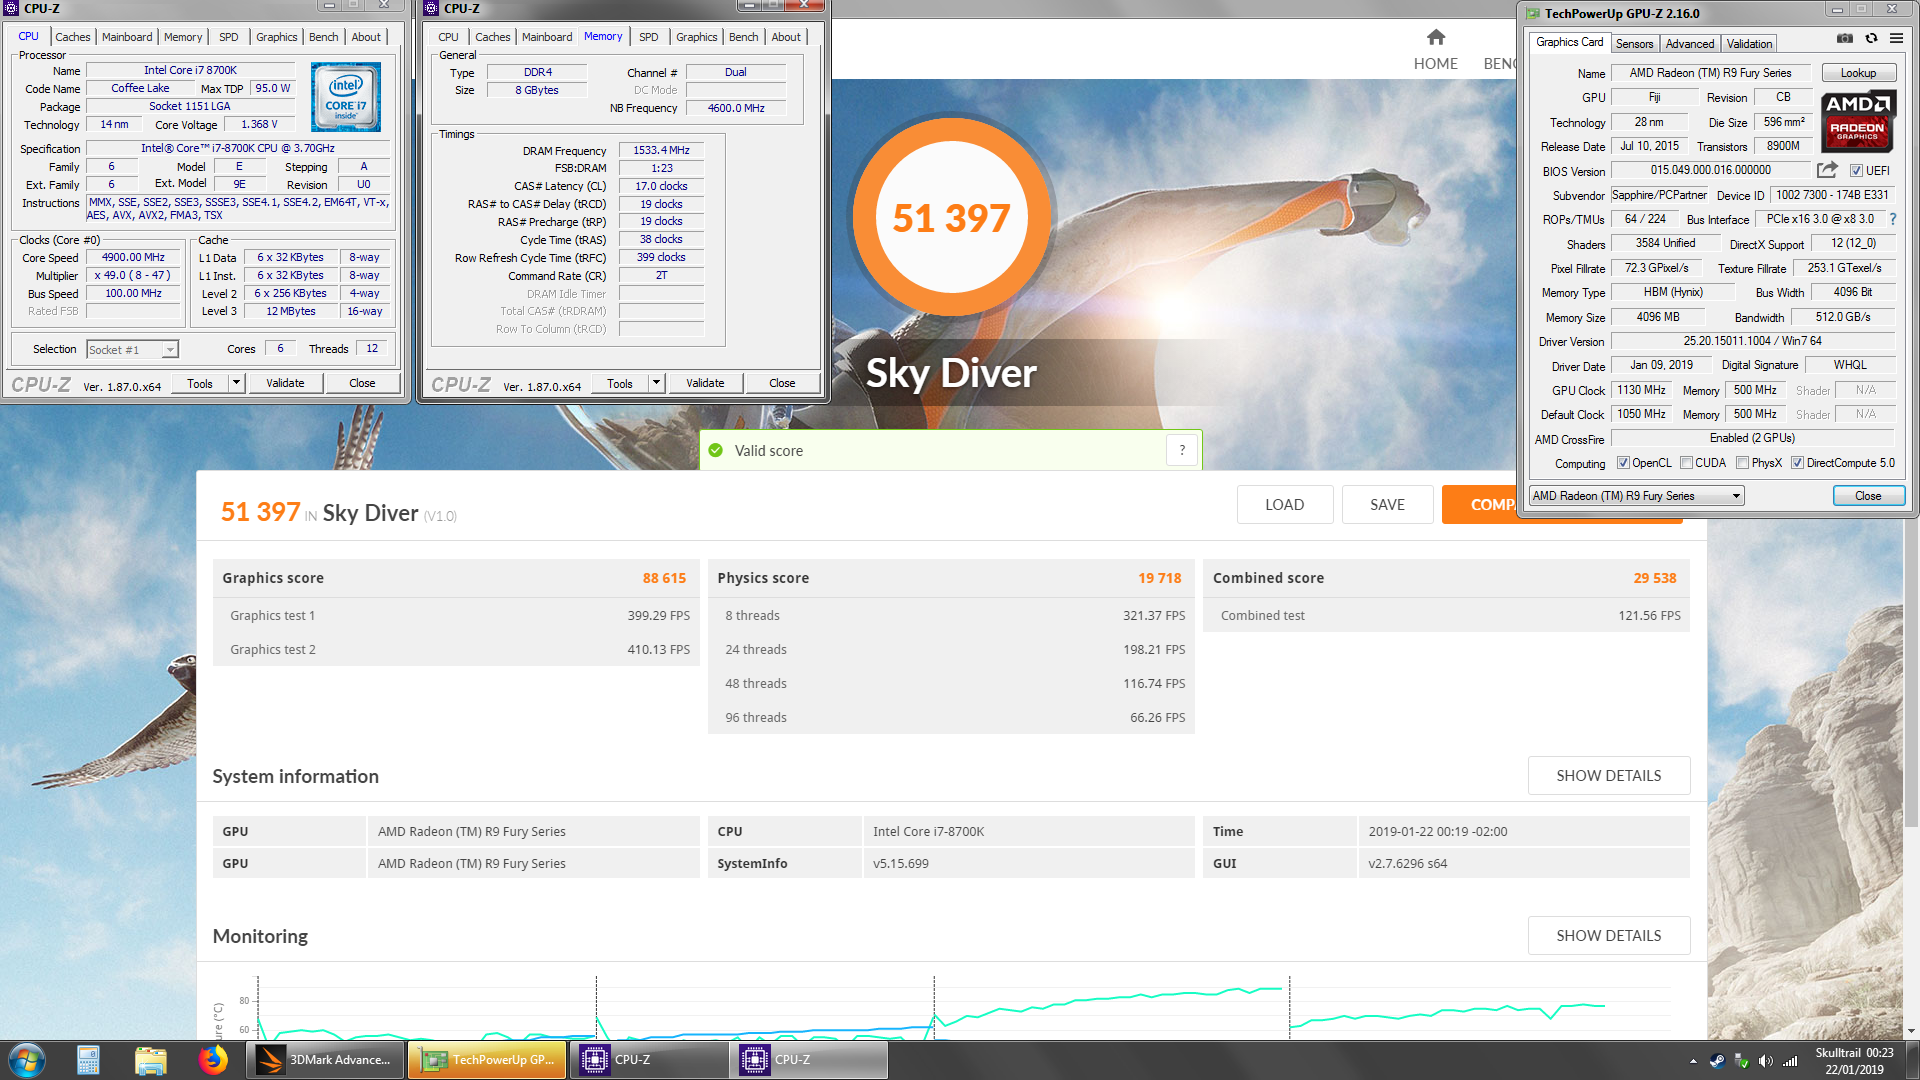This screenshot has width=1920, height=1080.
Task: Click the memory CPU-Z title bar icon
Action: [x=432, y=8]
